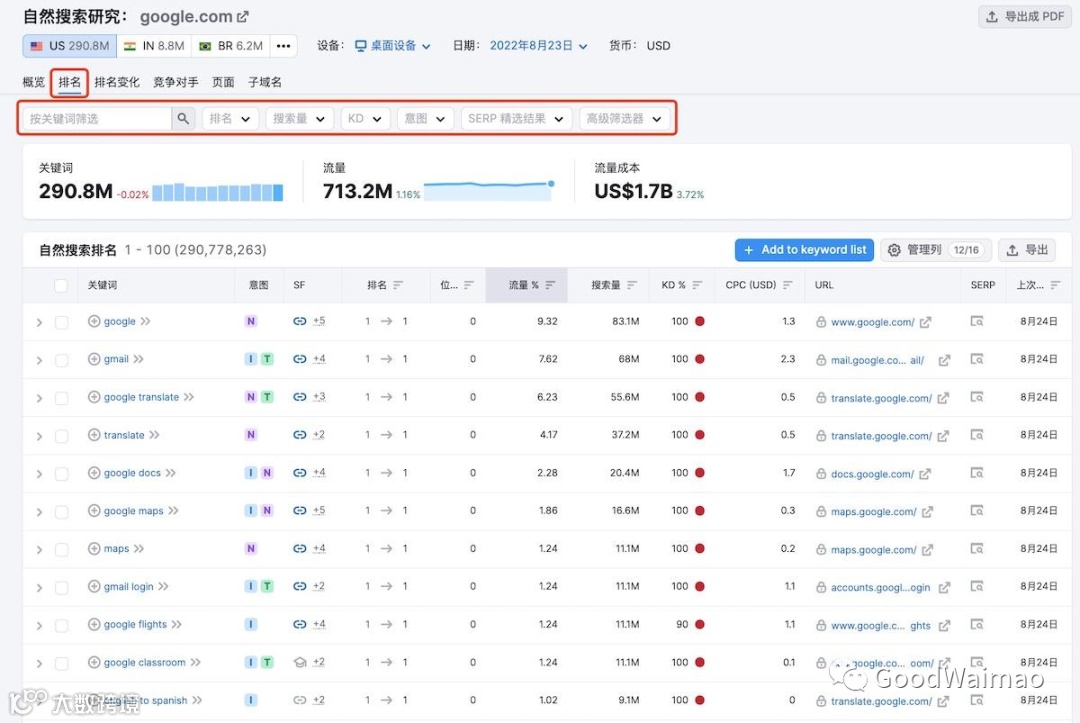Open external link icon for mail.google.co... URL
This screenshot has width=1080, height=723.
coord(944,360)
